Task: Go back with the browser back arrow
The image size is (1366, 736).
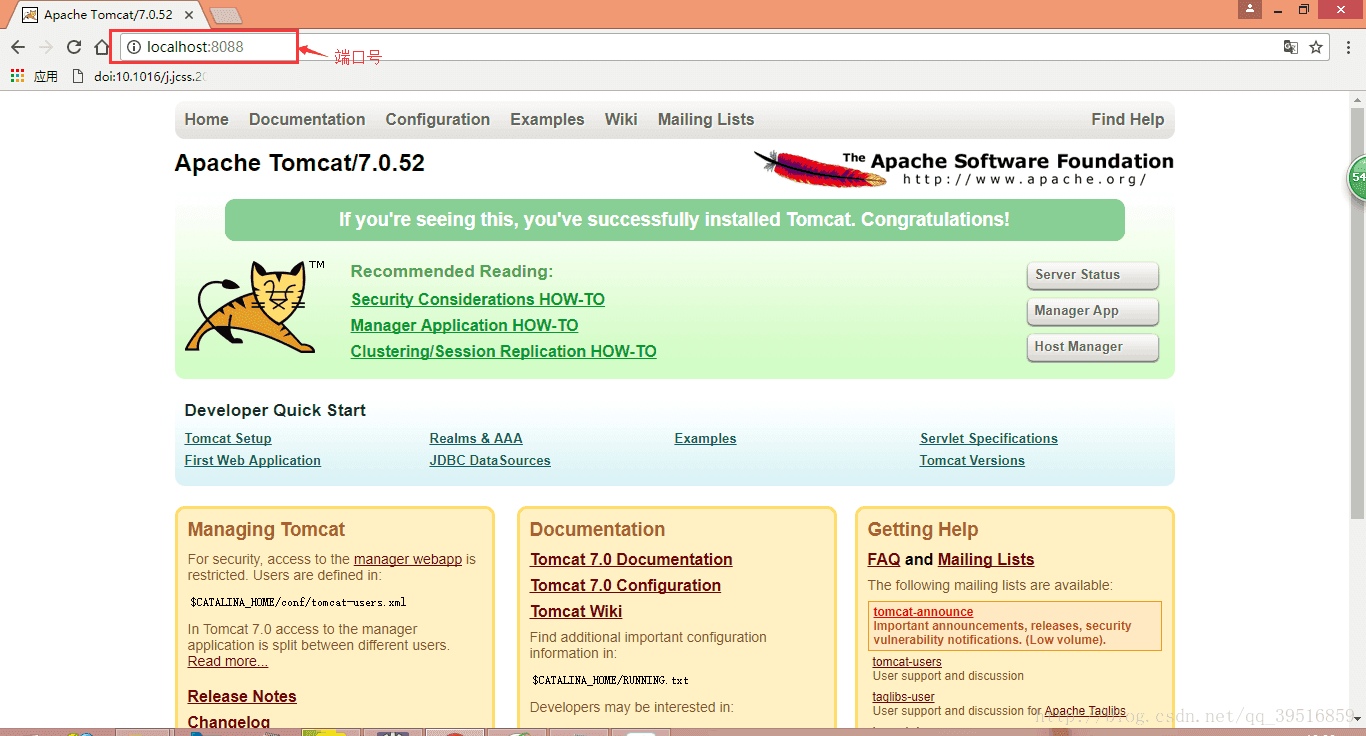Action: click(x=18, y=47)
